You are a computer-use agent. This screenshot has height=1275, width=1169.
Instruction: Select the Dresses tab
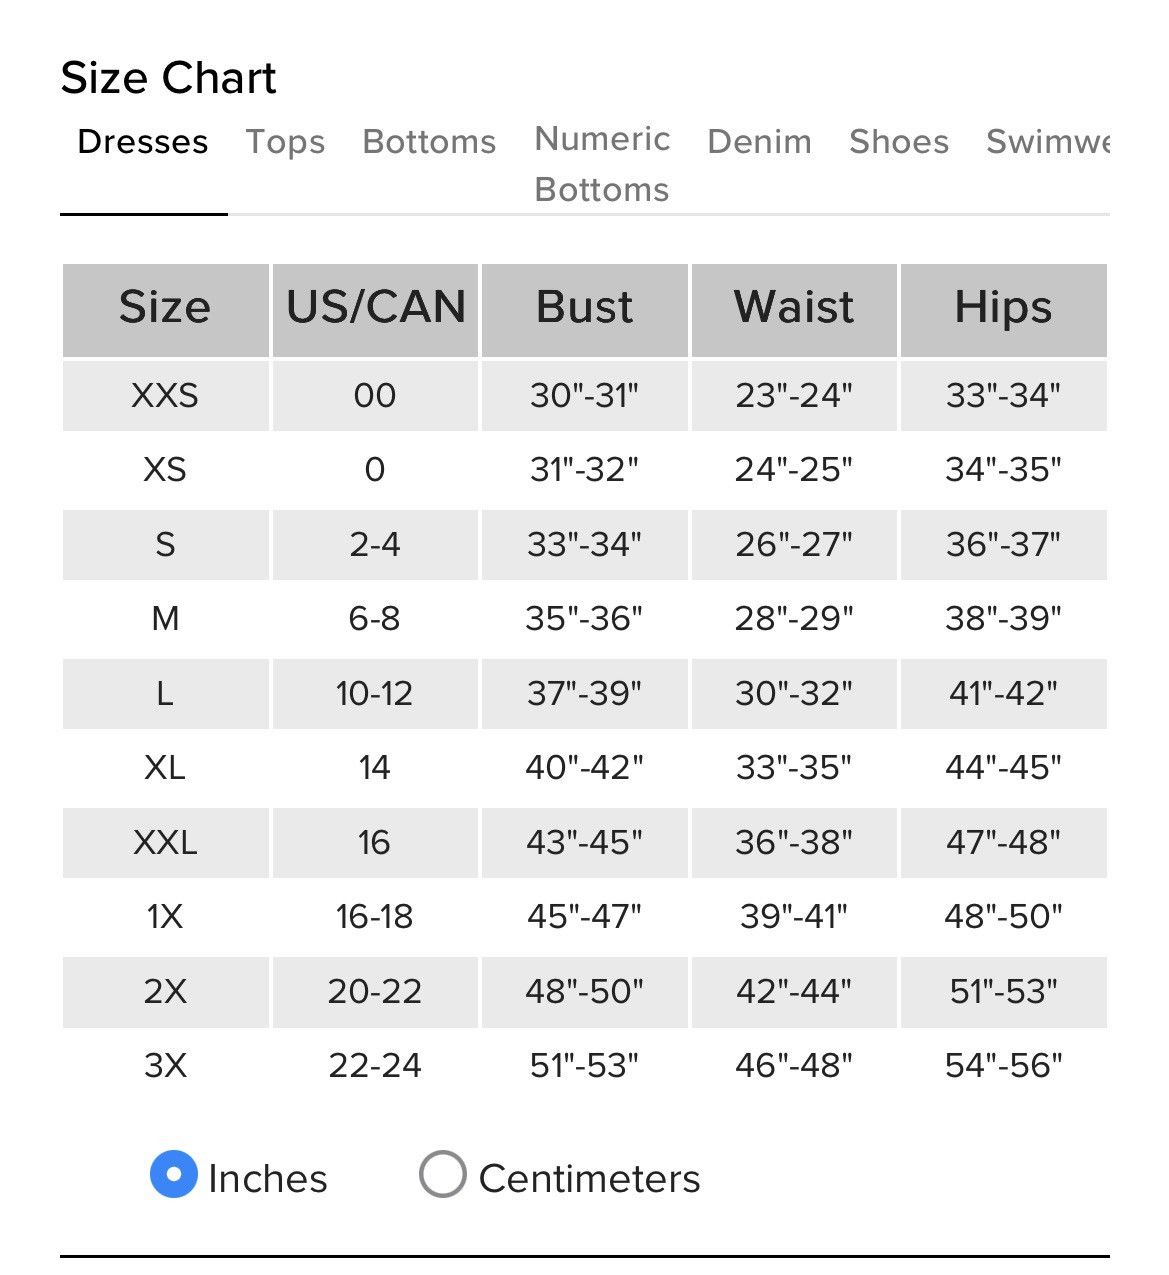[143, 142]
